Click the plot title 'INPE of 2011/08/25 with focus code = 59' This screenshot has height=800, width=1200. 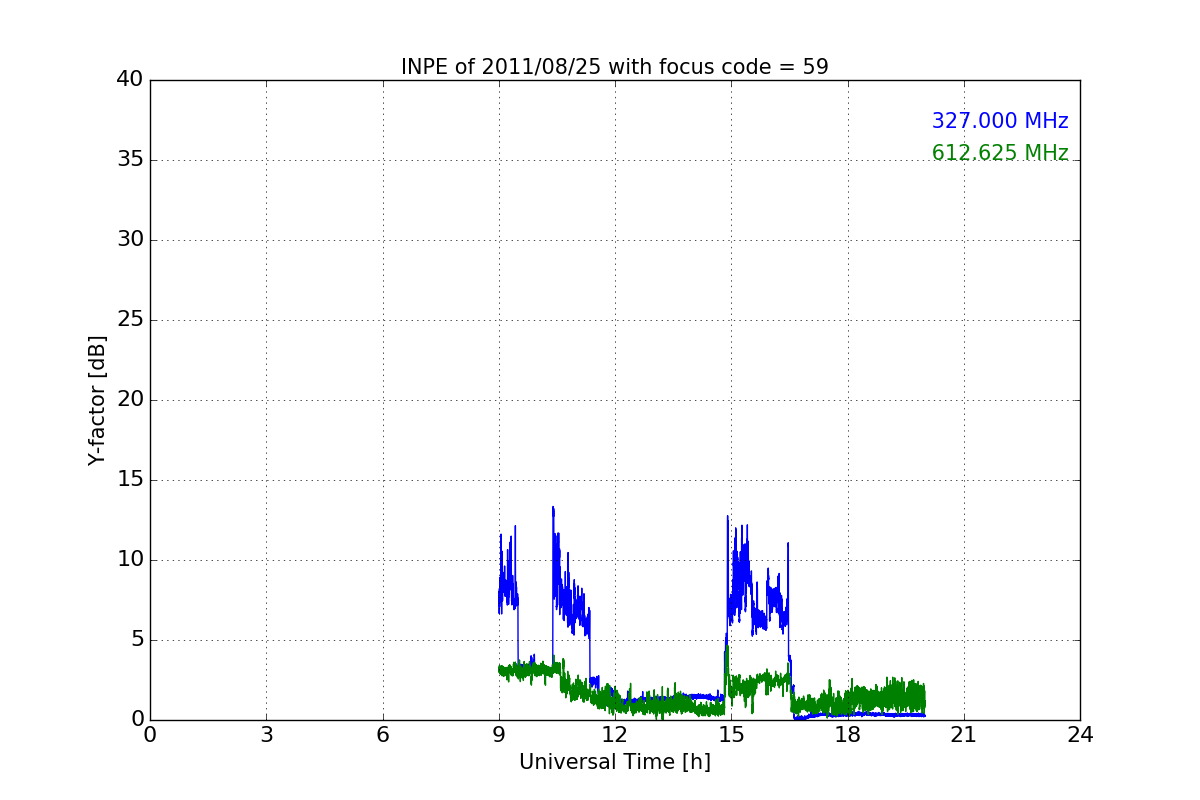615,67
